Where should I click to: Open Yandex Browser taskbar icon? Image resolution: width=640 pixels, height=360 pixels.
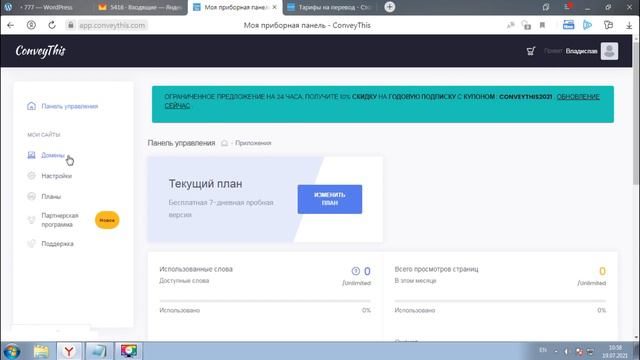69,351
